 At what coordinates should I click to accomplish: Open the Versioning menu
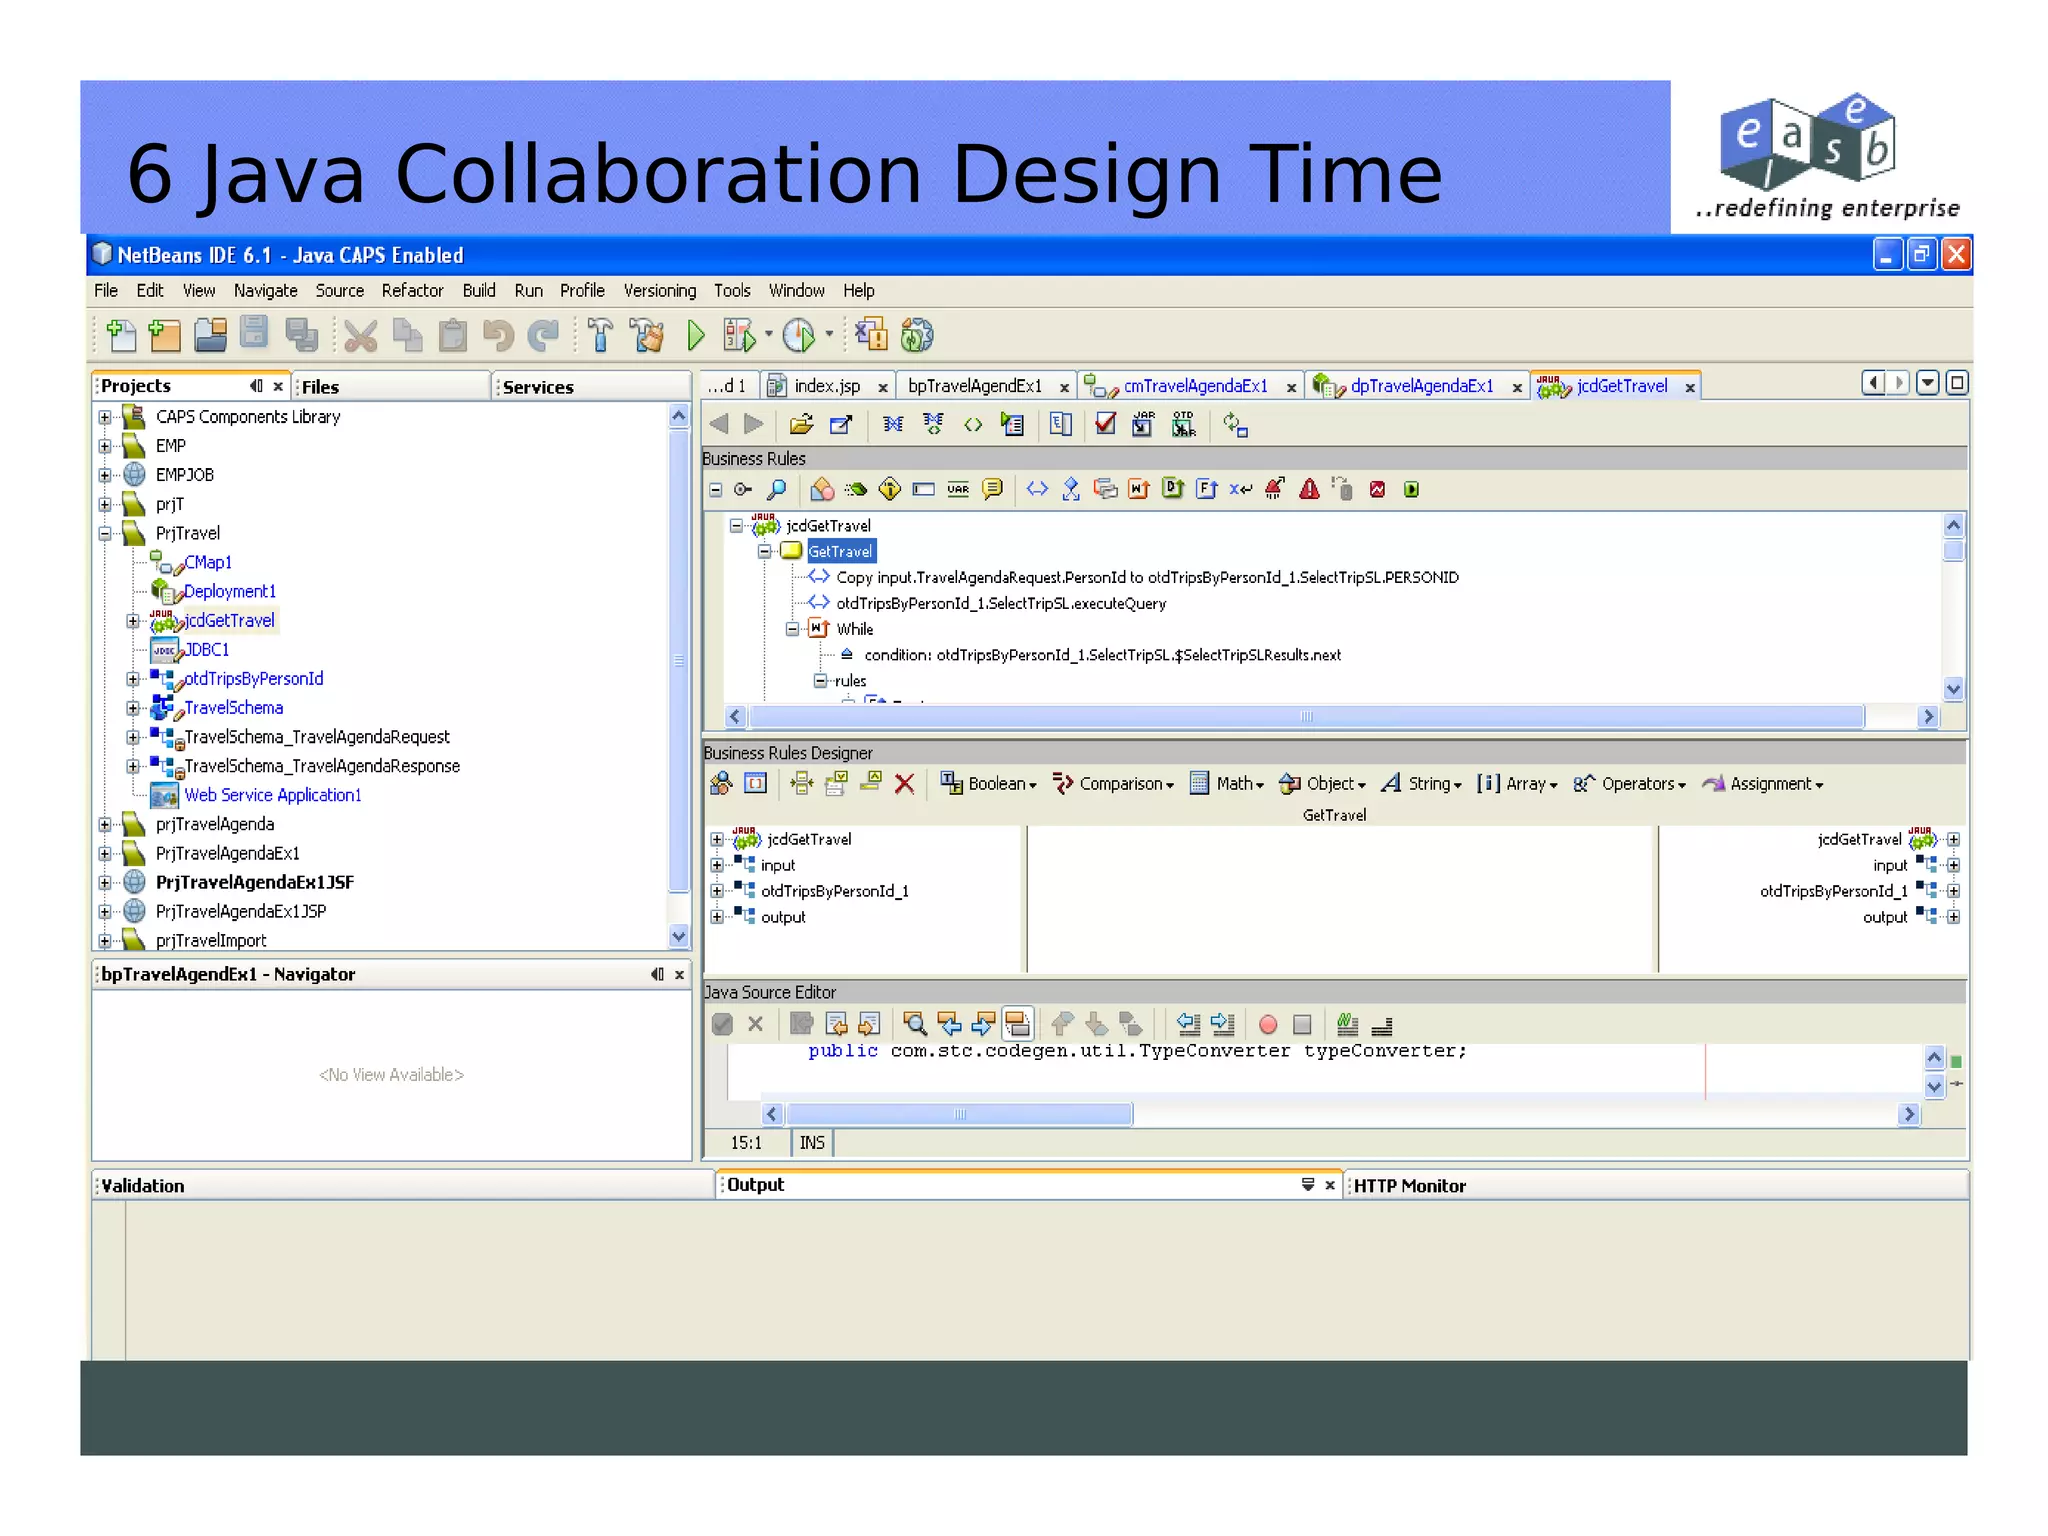660,291
